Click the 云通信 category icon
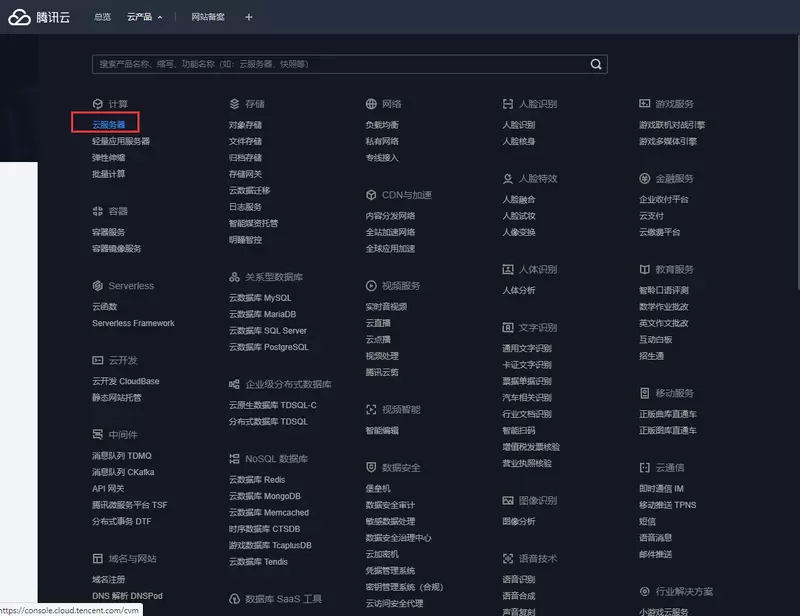The width and height of the screenshot is (800, 616). pos(644,468)
